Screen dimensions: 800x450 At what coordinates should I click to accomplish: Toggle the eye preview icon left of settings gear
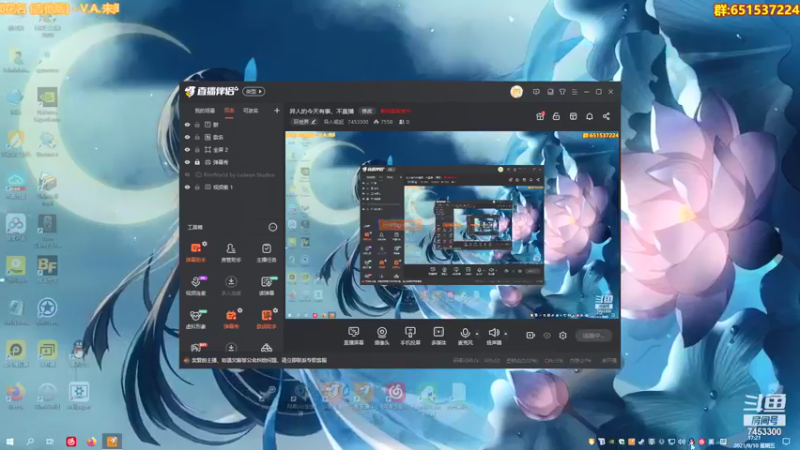[x=546, y=335]
